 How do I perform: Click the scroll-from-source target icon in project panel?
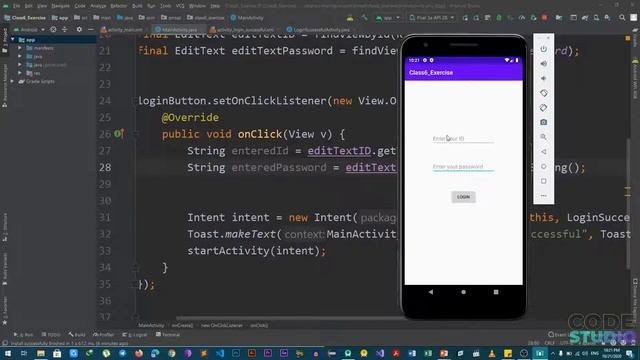point(53,29)
